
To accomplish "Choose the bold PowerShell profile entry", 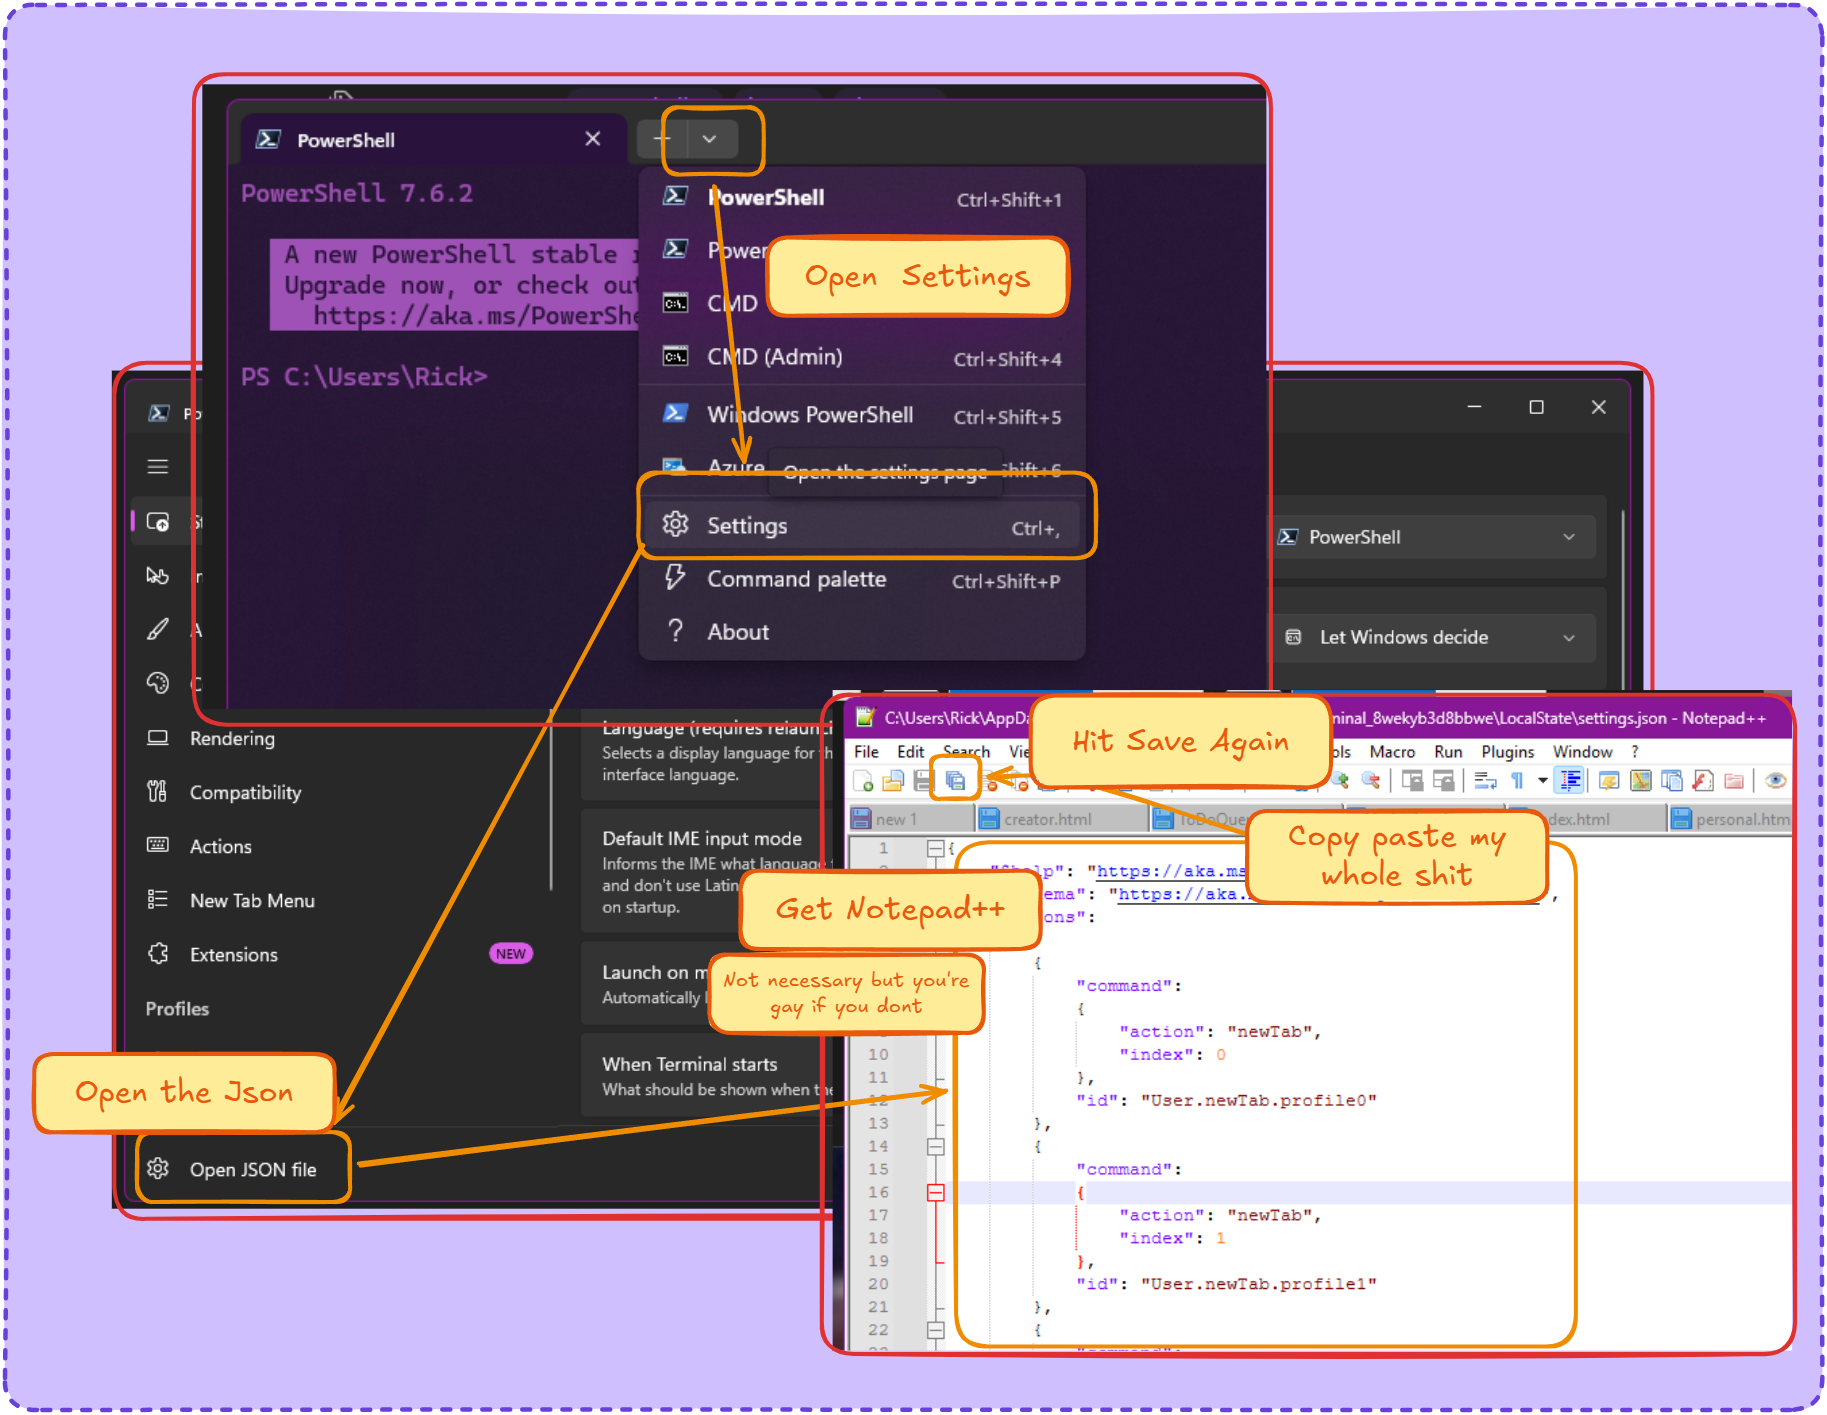I will tap(863, 198).
